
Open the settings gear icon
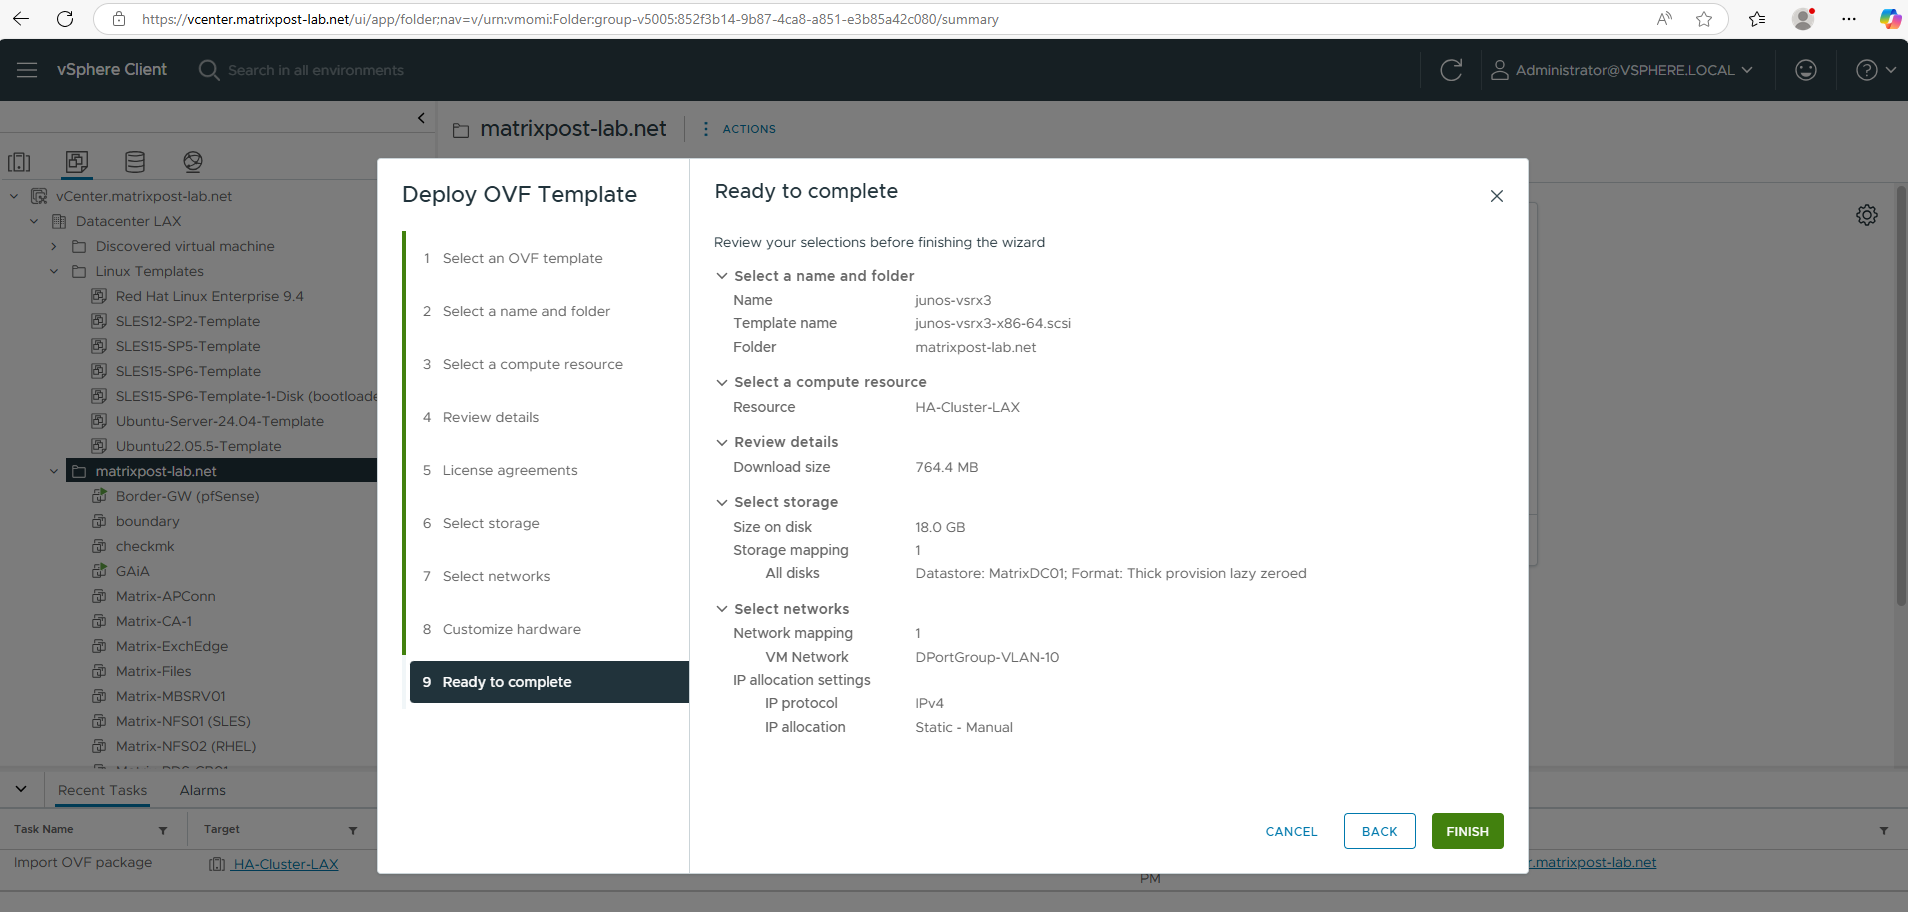coord(1867,215)
